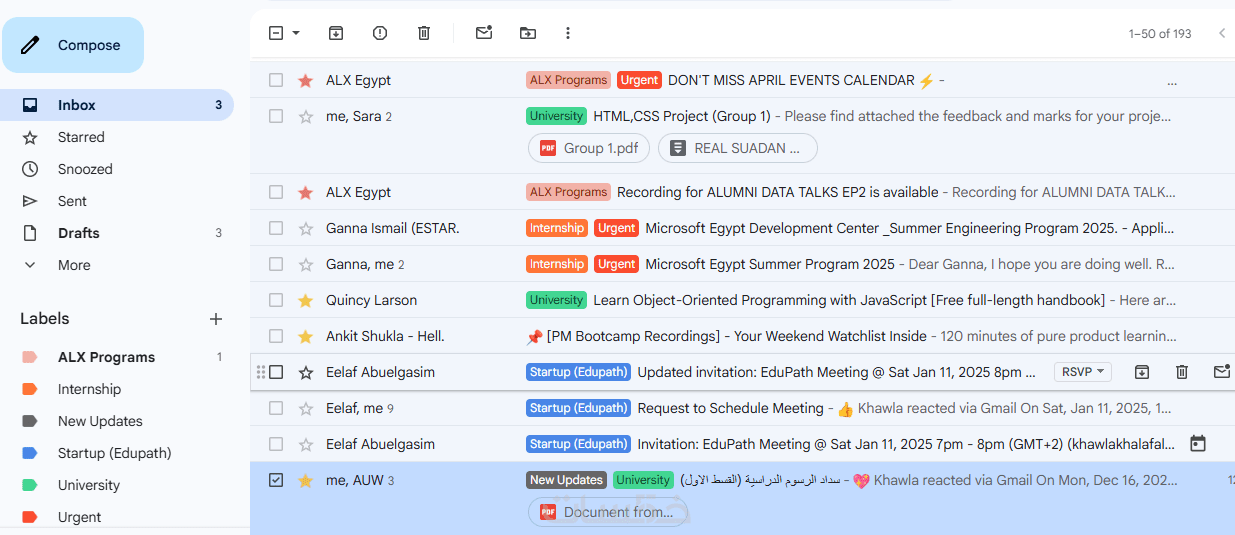Mark Updated invitation email unread via row icon
1235x535 pixels.
1222,372
